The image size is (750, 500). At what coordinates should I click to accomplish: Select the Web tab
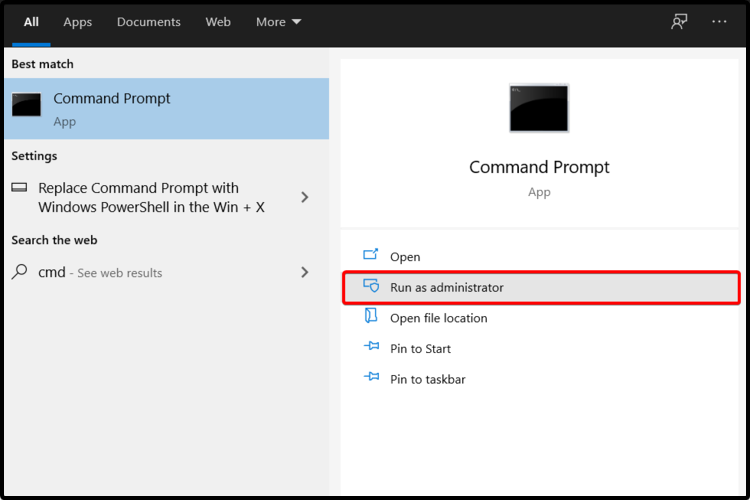[218, 22]
